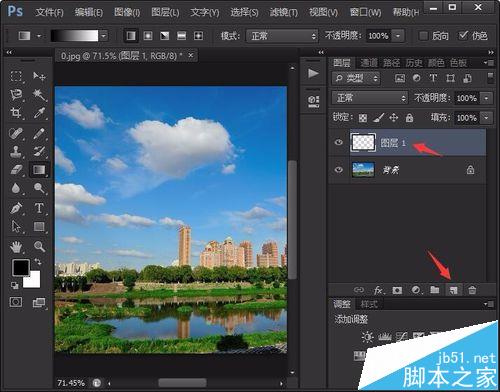This screenshot has height=392, width=500.
Task: Select the Lasso tool
Action: coord(16,95)
